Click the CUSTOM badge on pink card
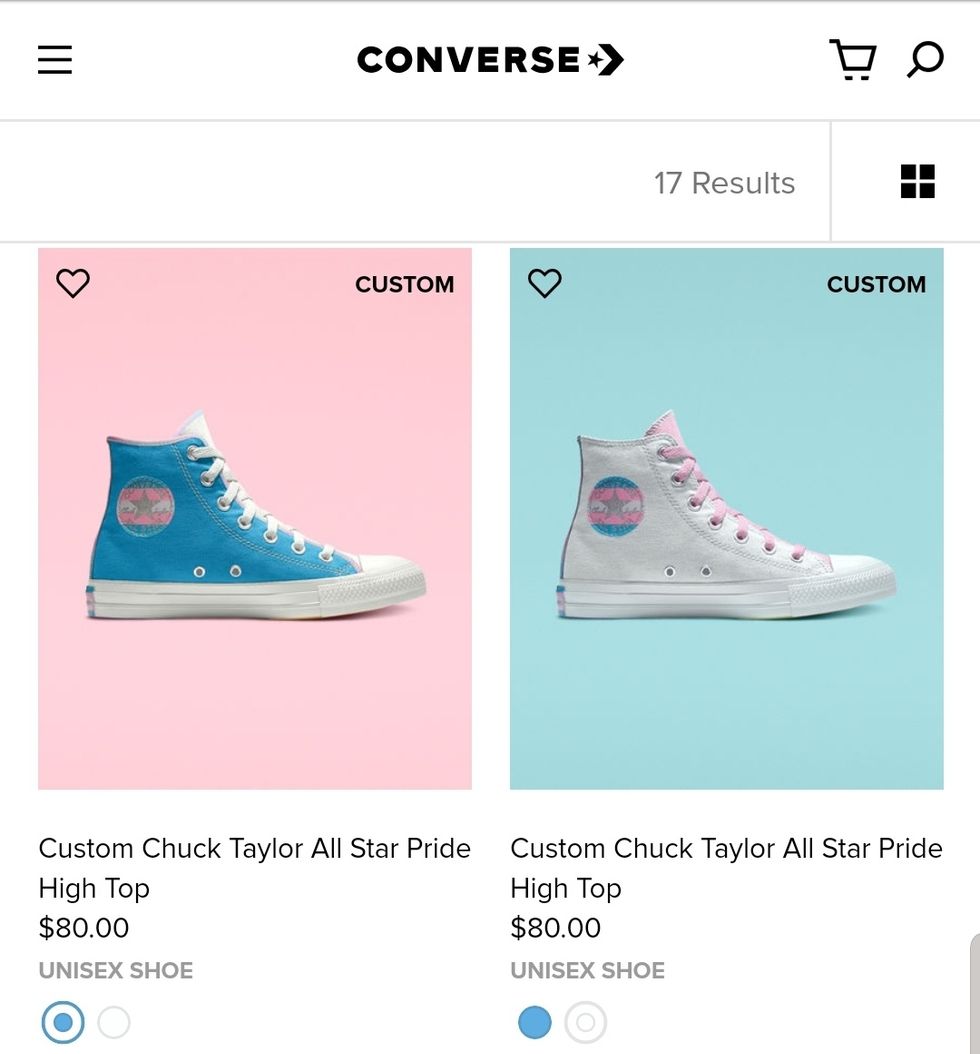Image resolution: width=980 pixels, height=1054 pixels. tap(404, 285)
